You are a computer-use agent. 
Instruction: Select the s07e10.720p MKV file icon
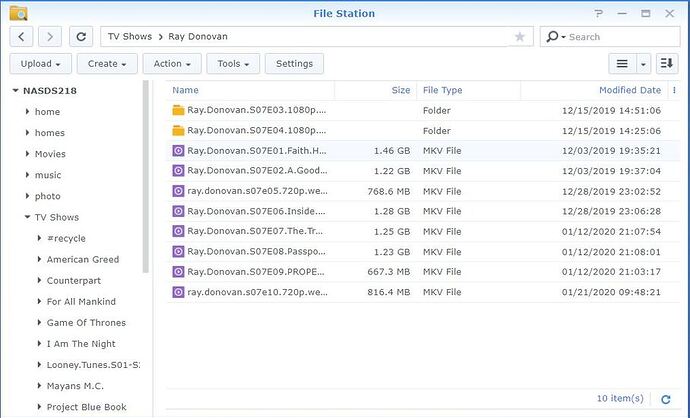178,292
